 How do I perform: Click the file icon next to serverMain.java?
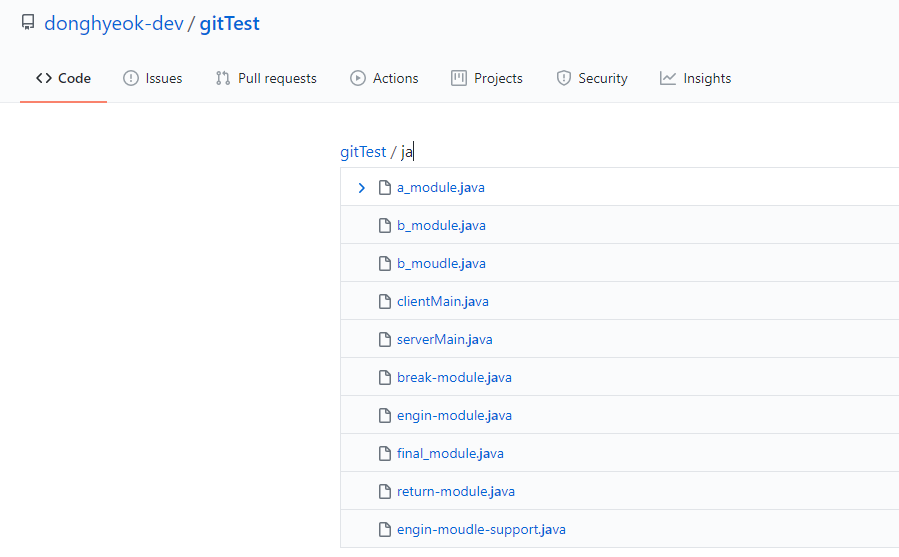[385, 340]
